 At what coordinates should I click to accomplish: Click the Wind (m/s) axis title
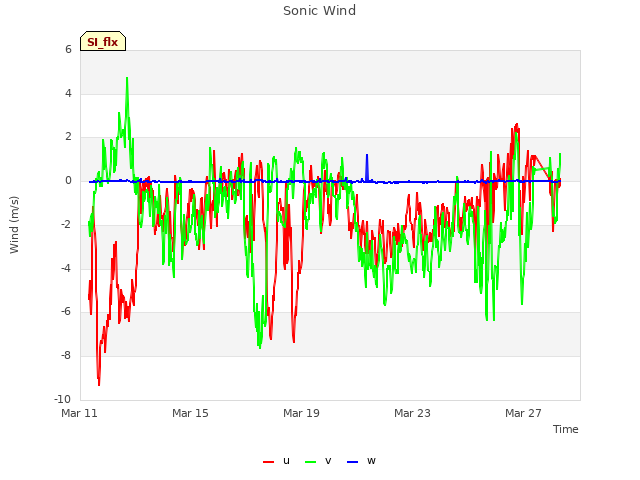click(14, 224)
